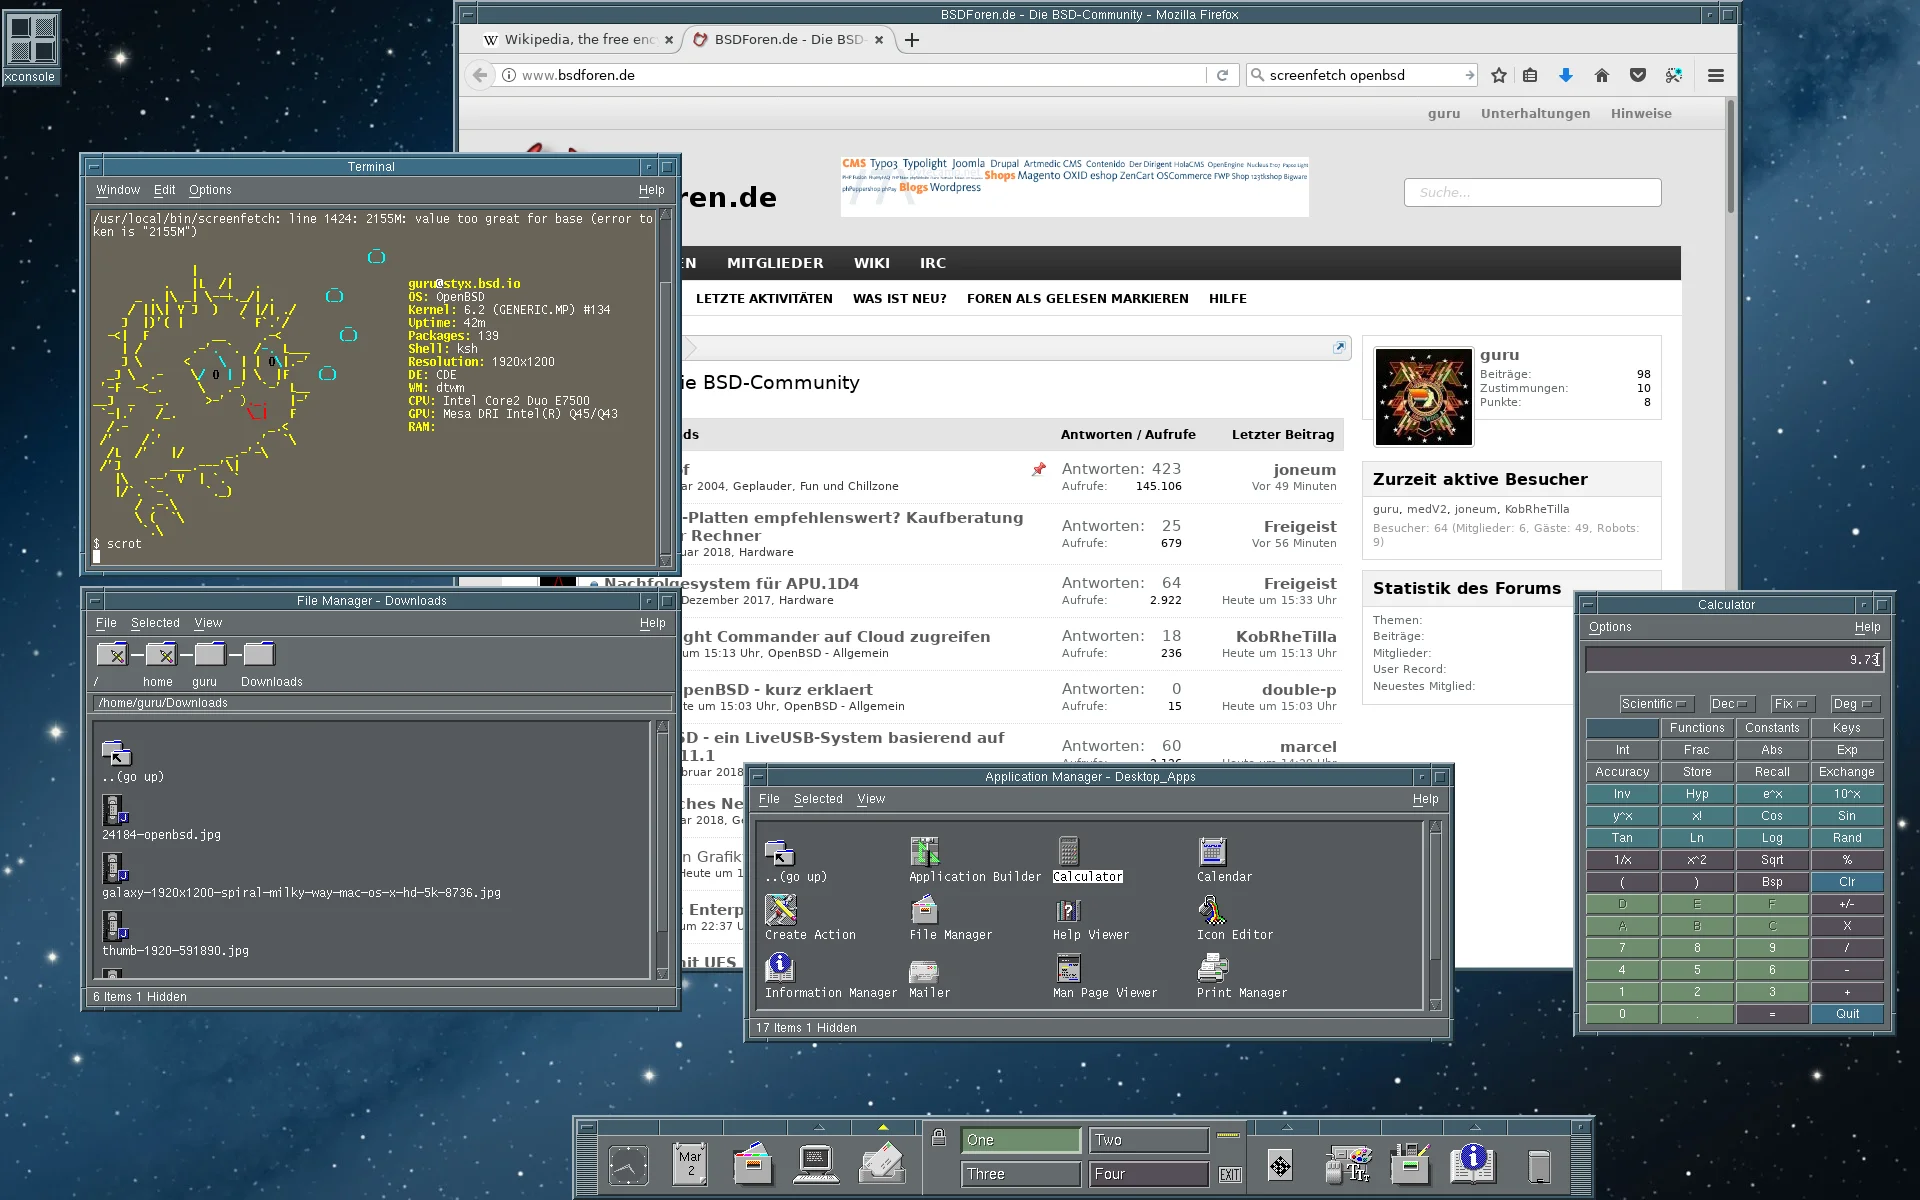The width and height of the screenshot is (1920, 1200).
Task: Open the Home Folder file drawer icon
Action: click(x=753, y=1165)
